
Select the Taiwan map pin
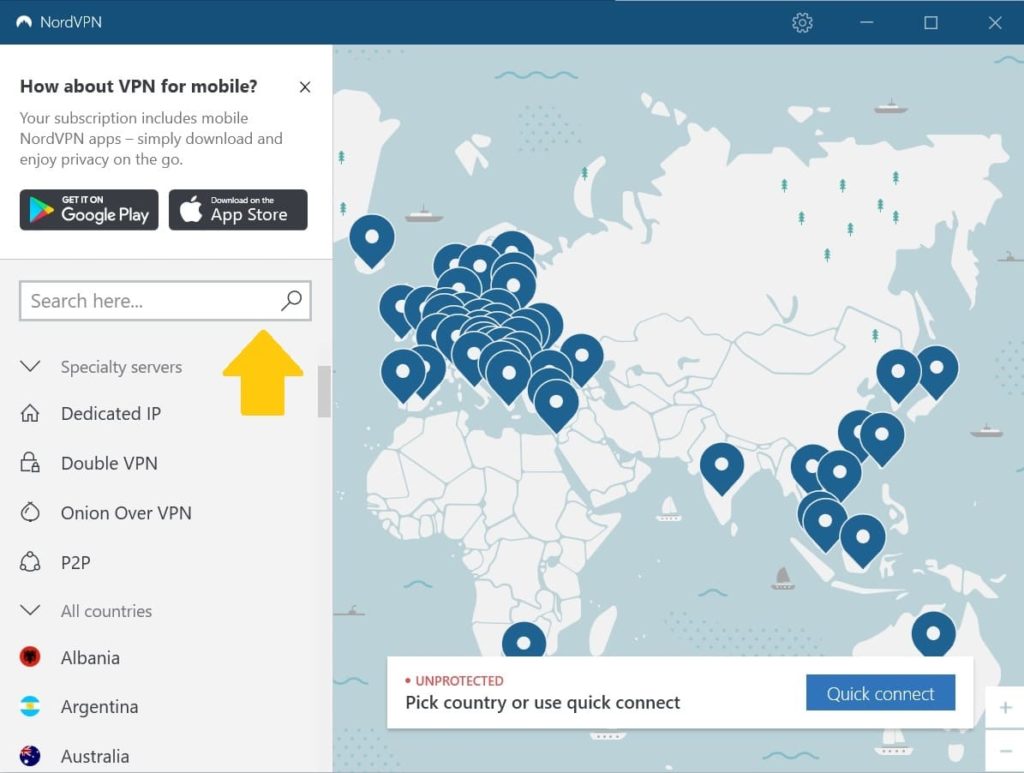click(882, 437)
